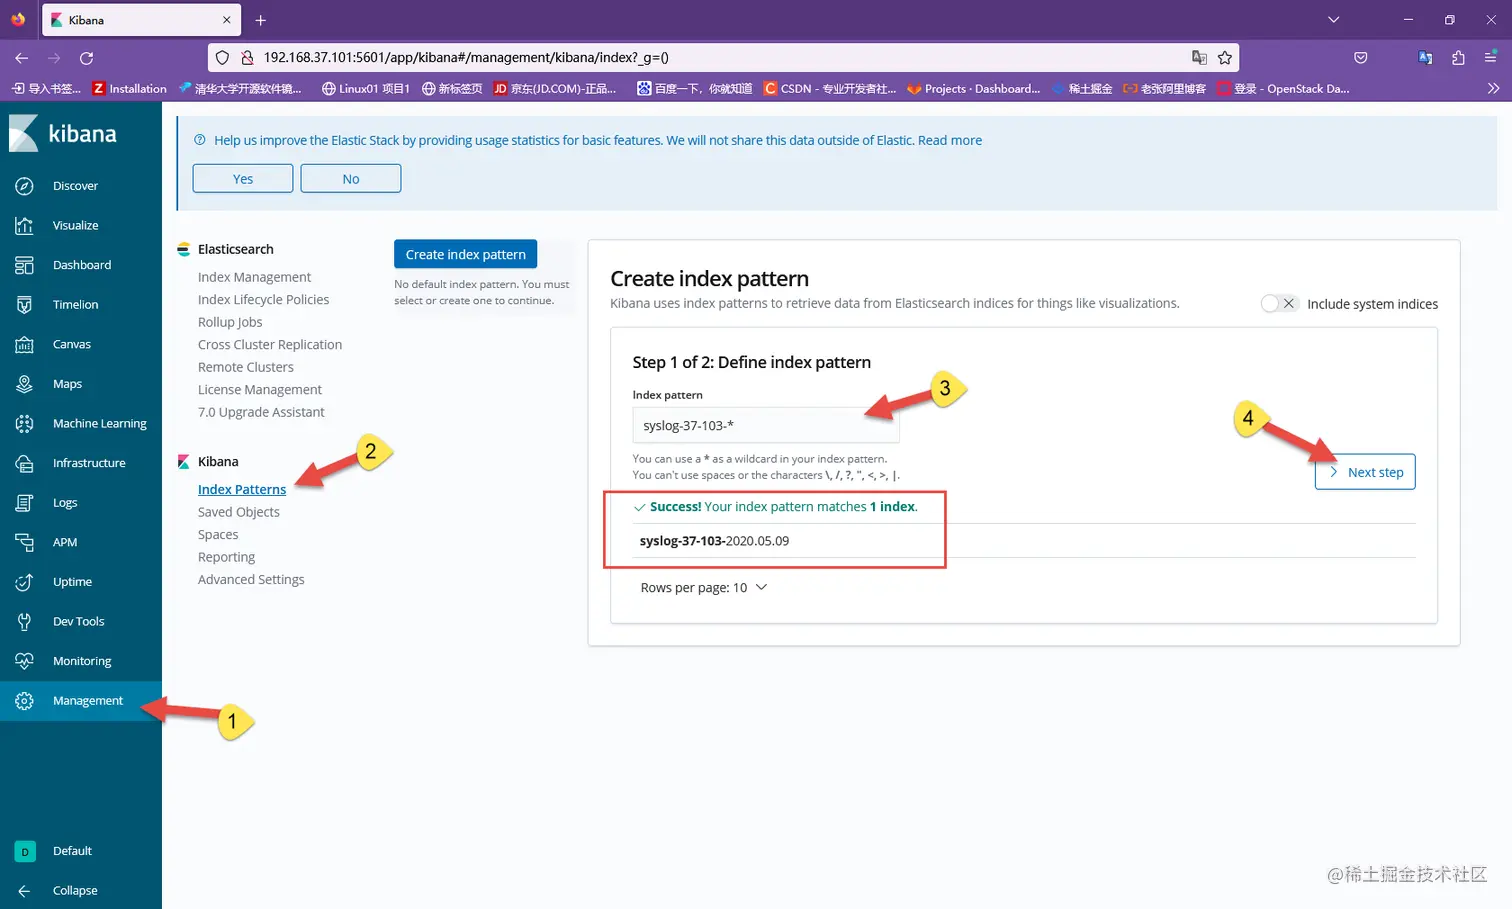
Task: Open Uptime in the sidebar
Action: click(72, 582)
